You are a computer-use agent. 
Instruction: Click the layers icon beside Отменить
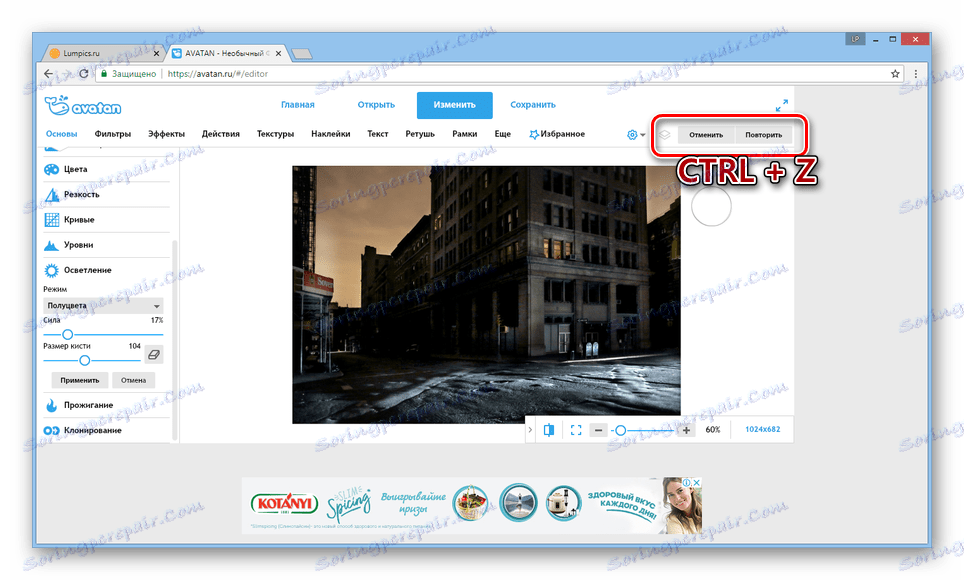tap(665, 134)
